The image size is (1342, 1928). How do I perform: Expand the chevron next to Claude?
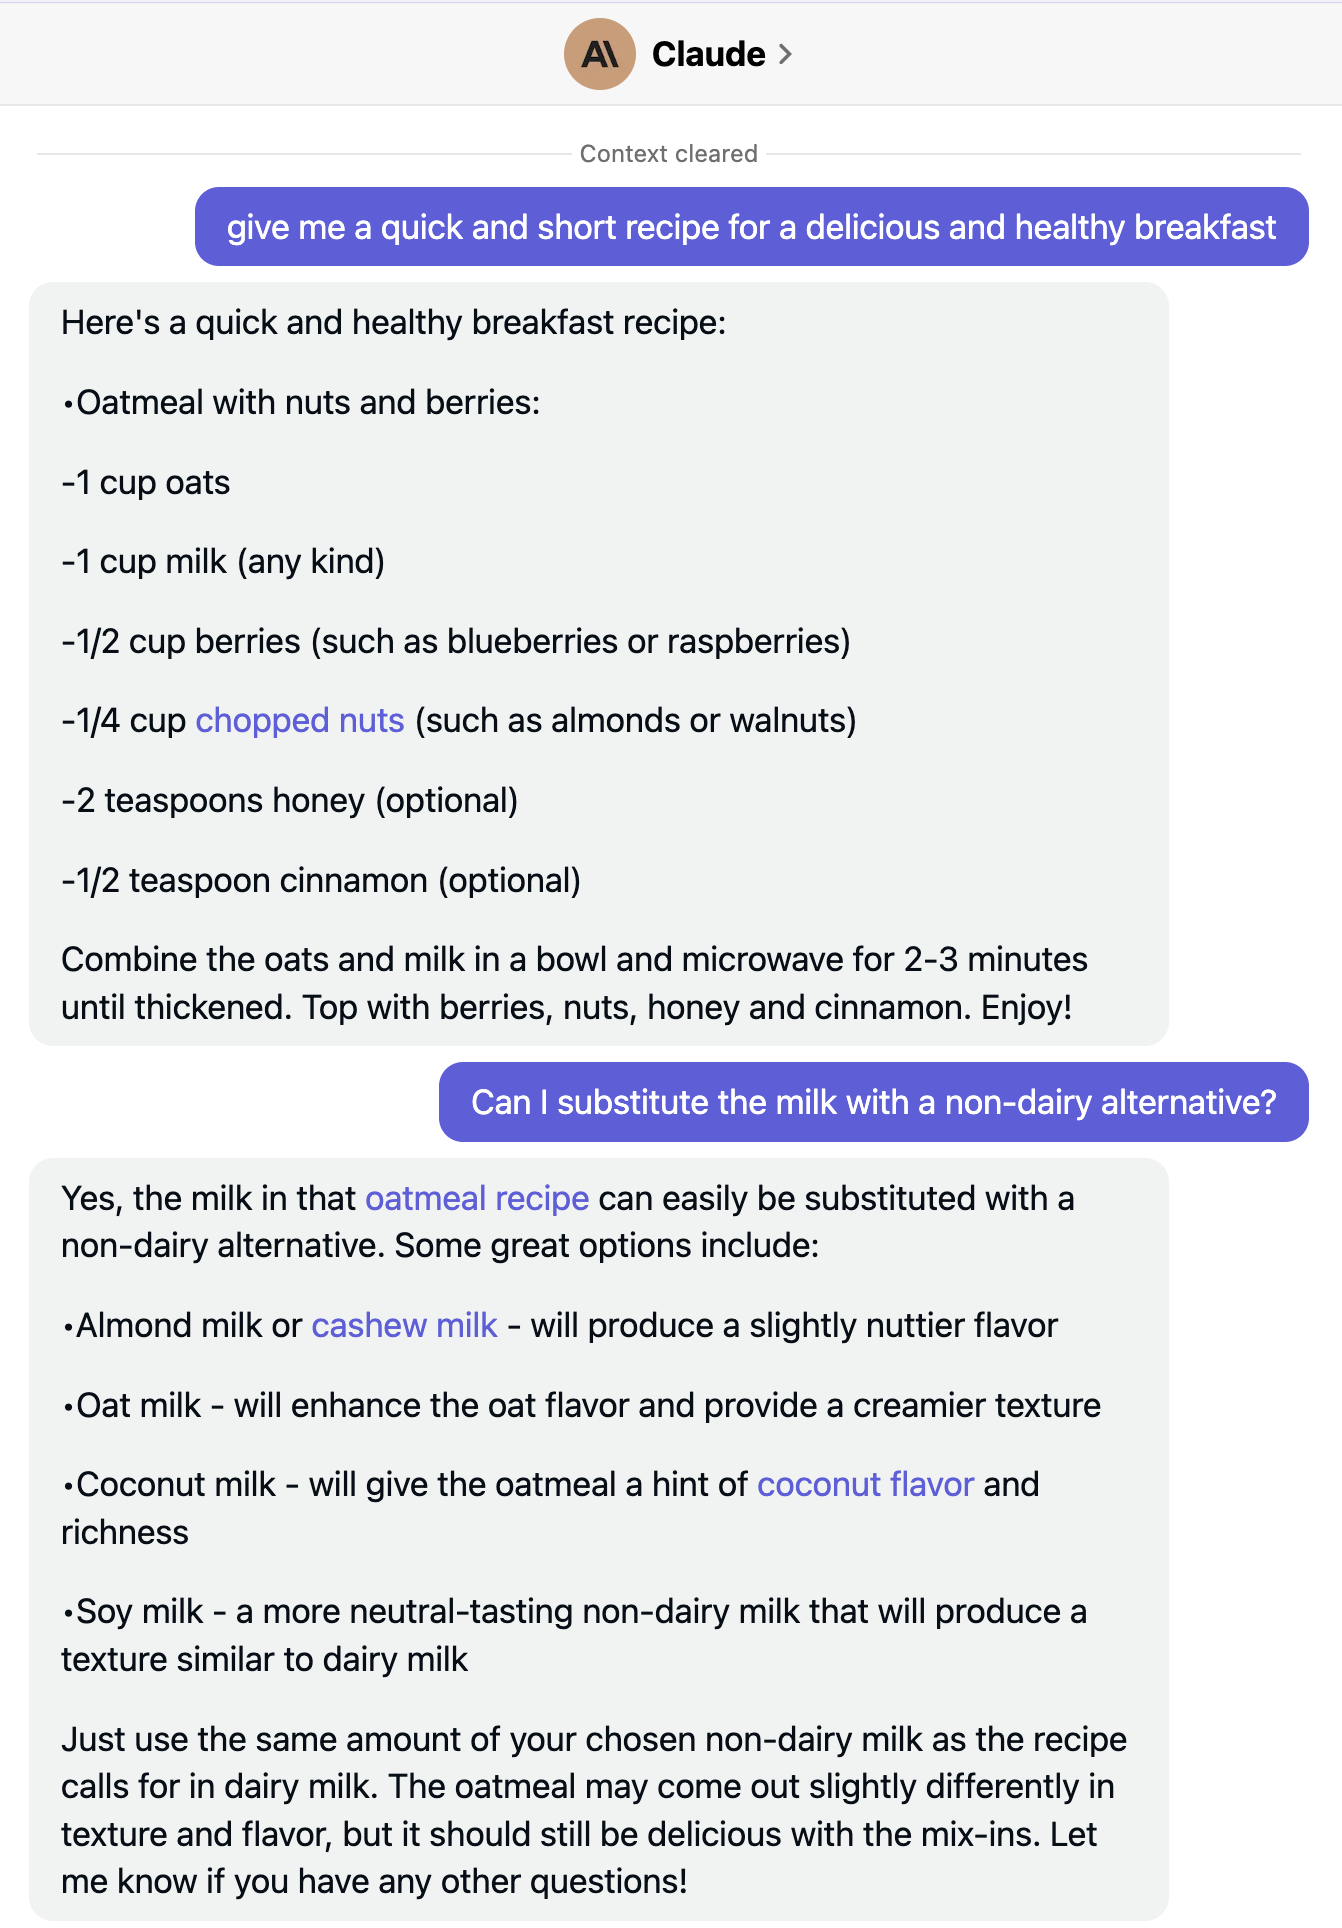(785, 54)
